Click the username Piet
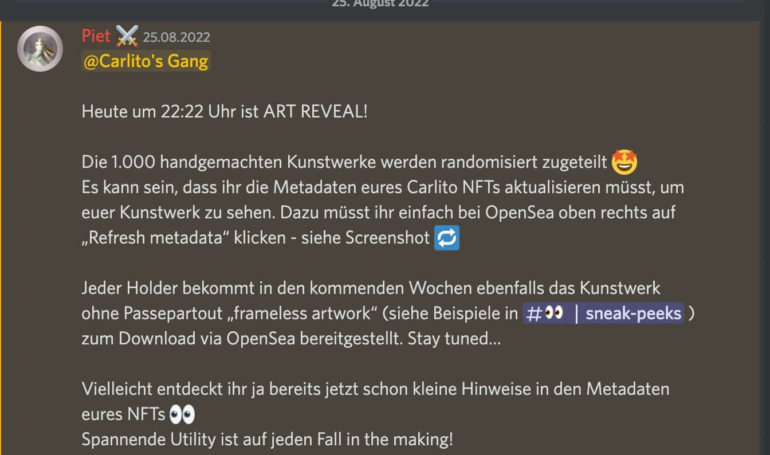The image size is (770, 455). click(x=96, y=36)
